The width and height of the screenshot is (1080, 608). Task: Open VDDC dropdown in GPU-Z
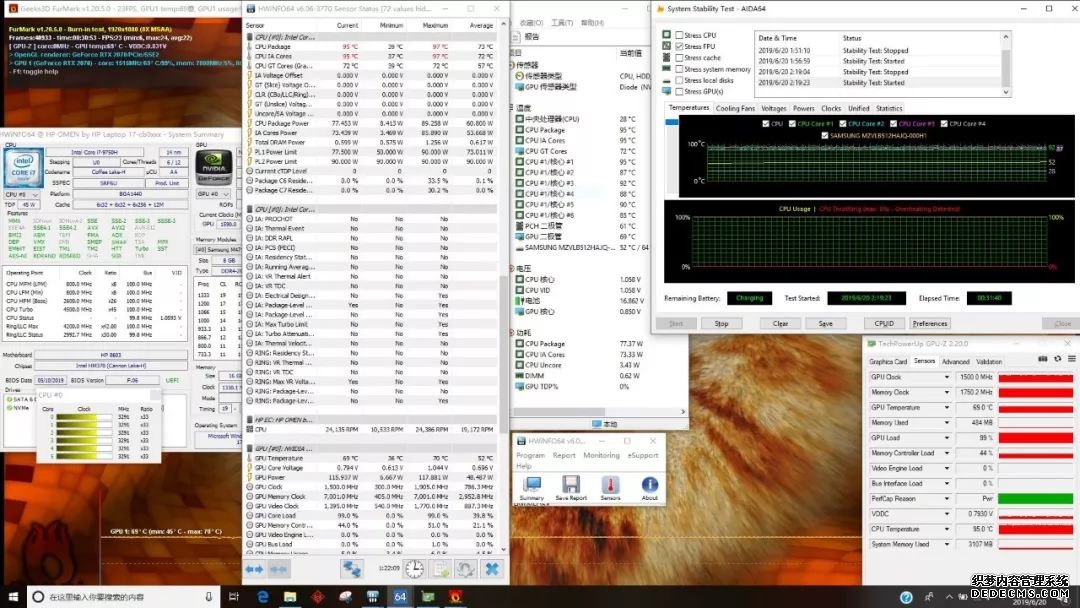[x=946, y=514]
